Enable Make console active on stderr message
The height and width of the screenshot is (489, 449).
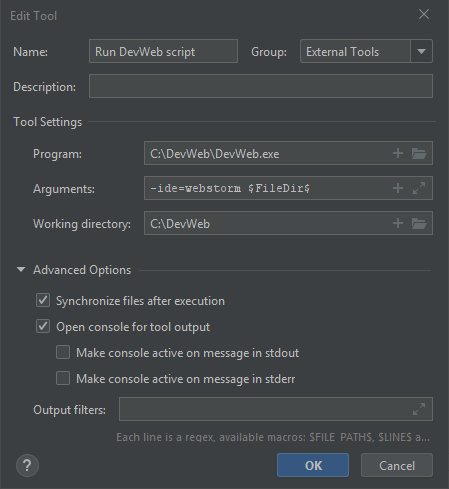pos(63,378)
